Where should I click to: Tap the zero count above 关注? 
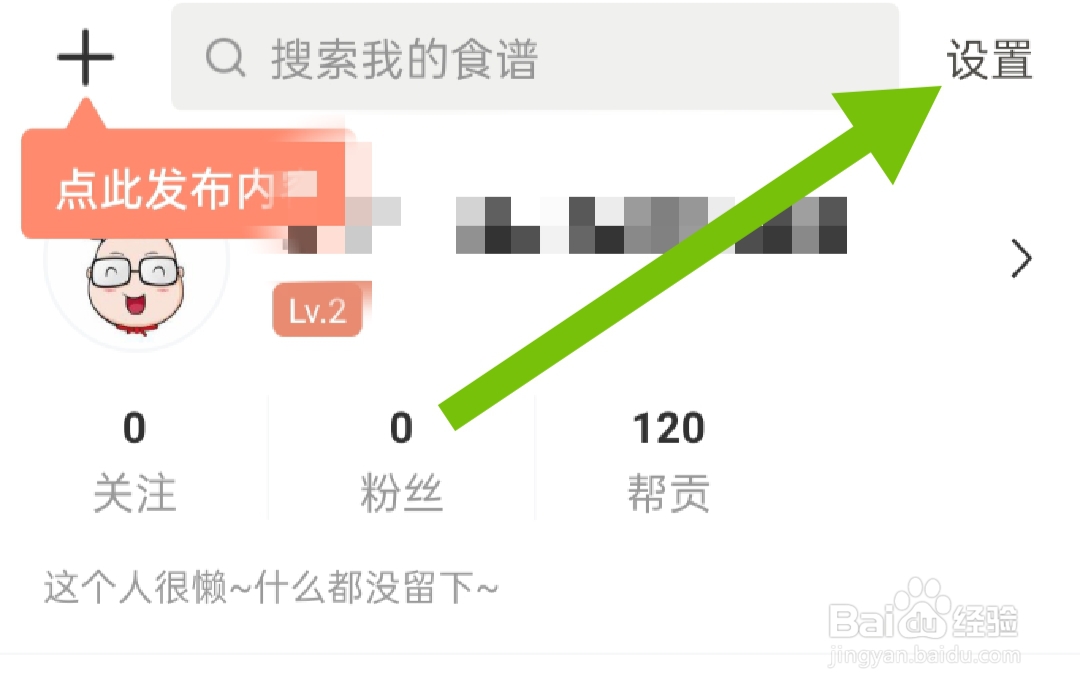[134, 428]
